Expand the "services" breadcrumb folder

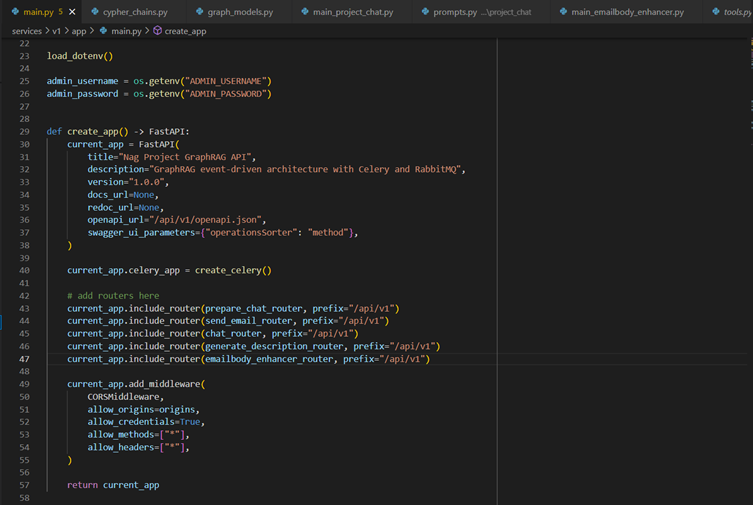click(x=26, y=31)
